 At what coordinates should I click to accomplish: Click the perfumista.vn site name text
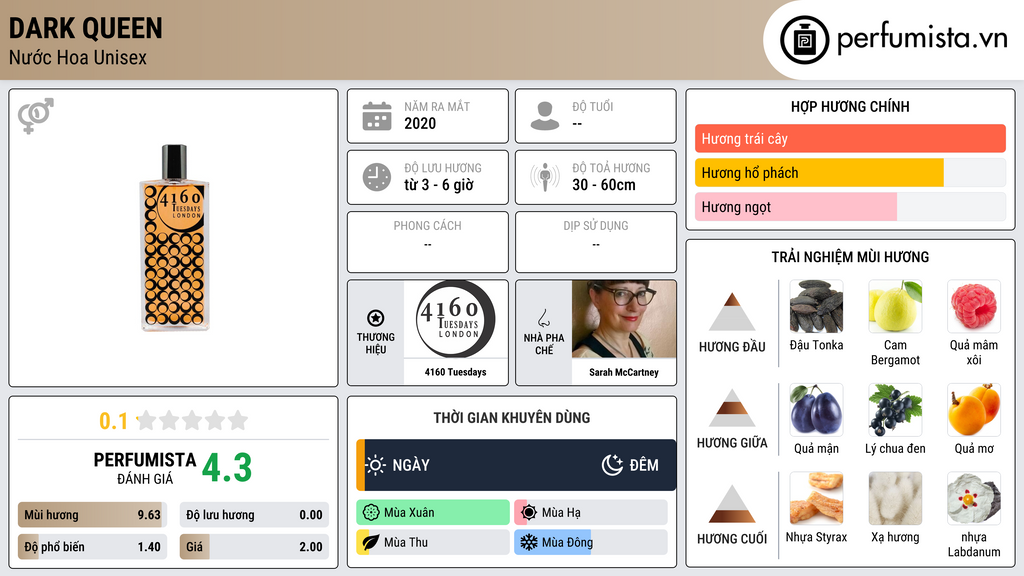(x=922, y=39)
